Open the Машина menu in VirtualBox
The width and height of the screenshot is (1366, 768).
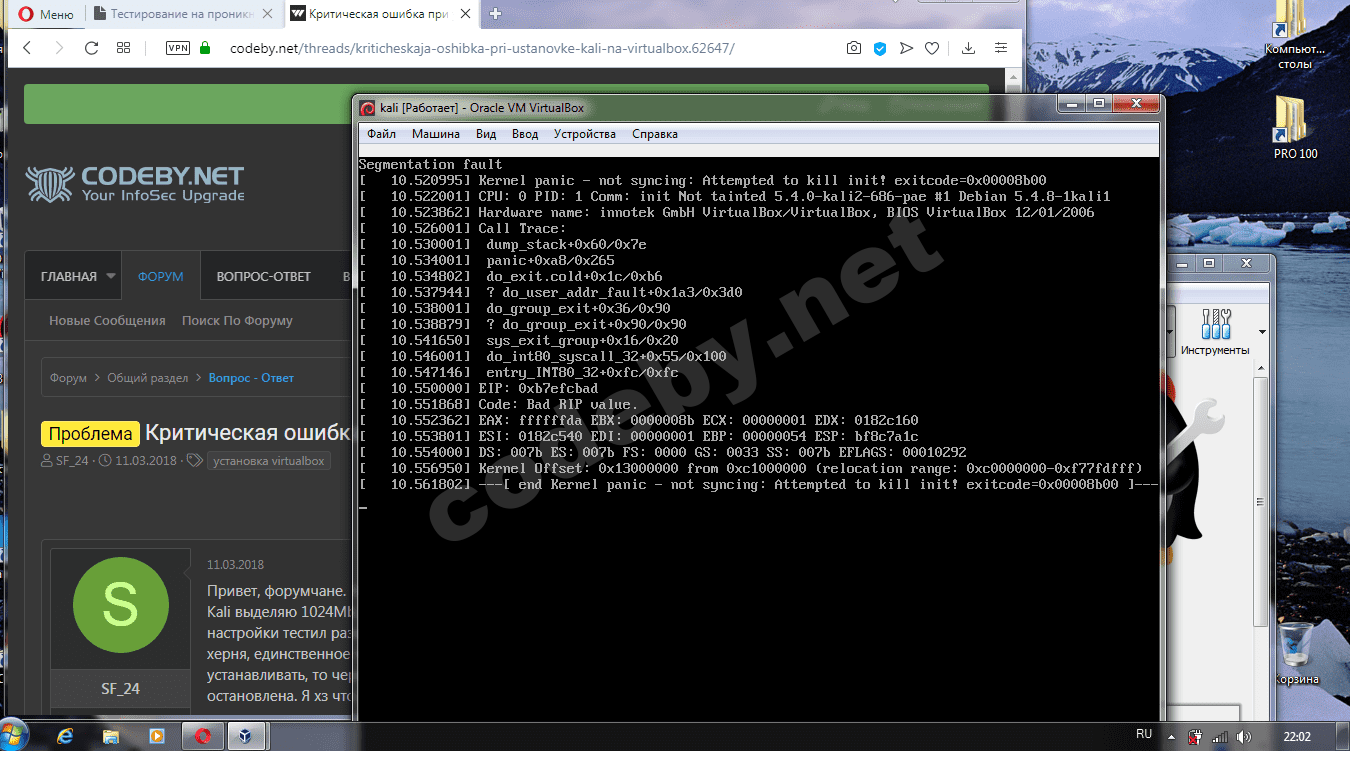pyautogui.click(x=436, y=134)
